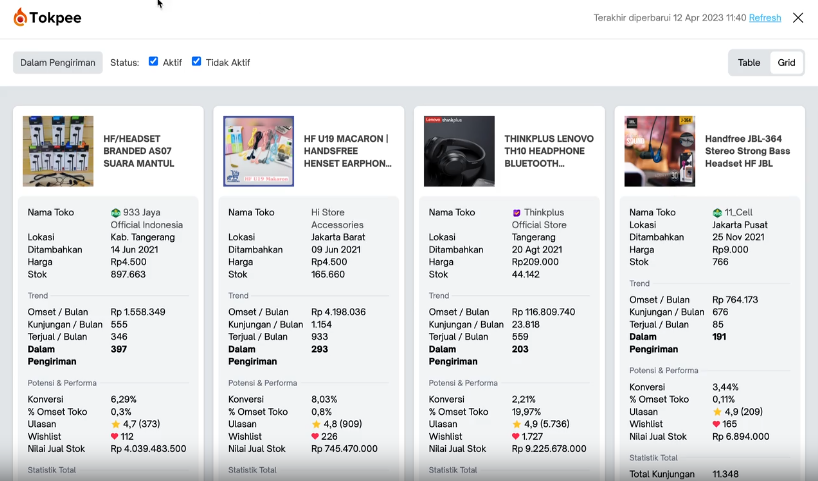Click Nilai Jual Stok Rp 4.039.483.500

[x=148, y=449]
